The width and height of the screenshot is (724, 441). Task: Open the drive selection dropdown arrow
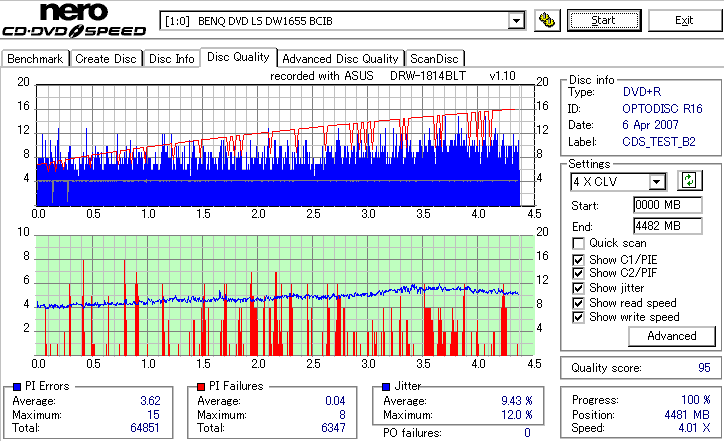tap(516, 21)
